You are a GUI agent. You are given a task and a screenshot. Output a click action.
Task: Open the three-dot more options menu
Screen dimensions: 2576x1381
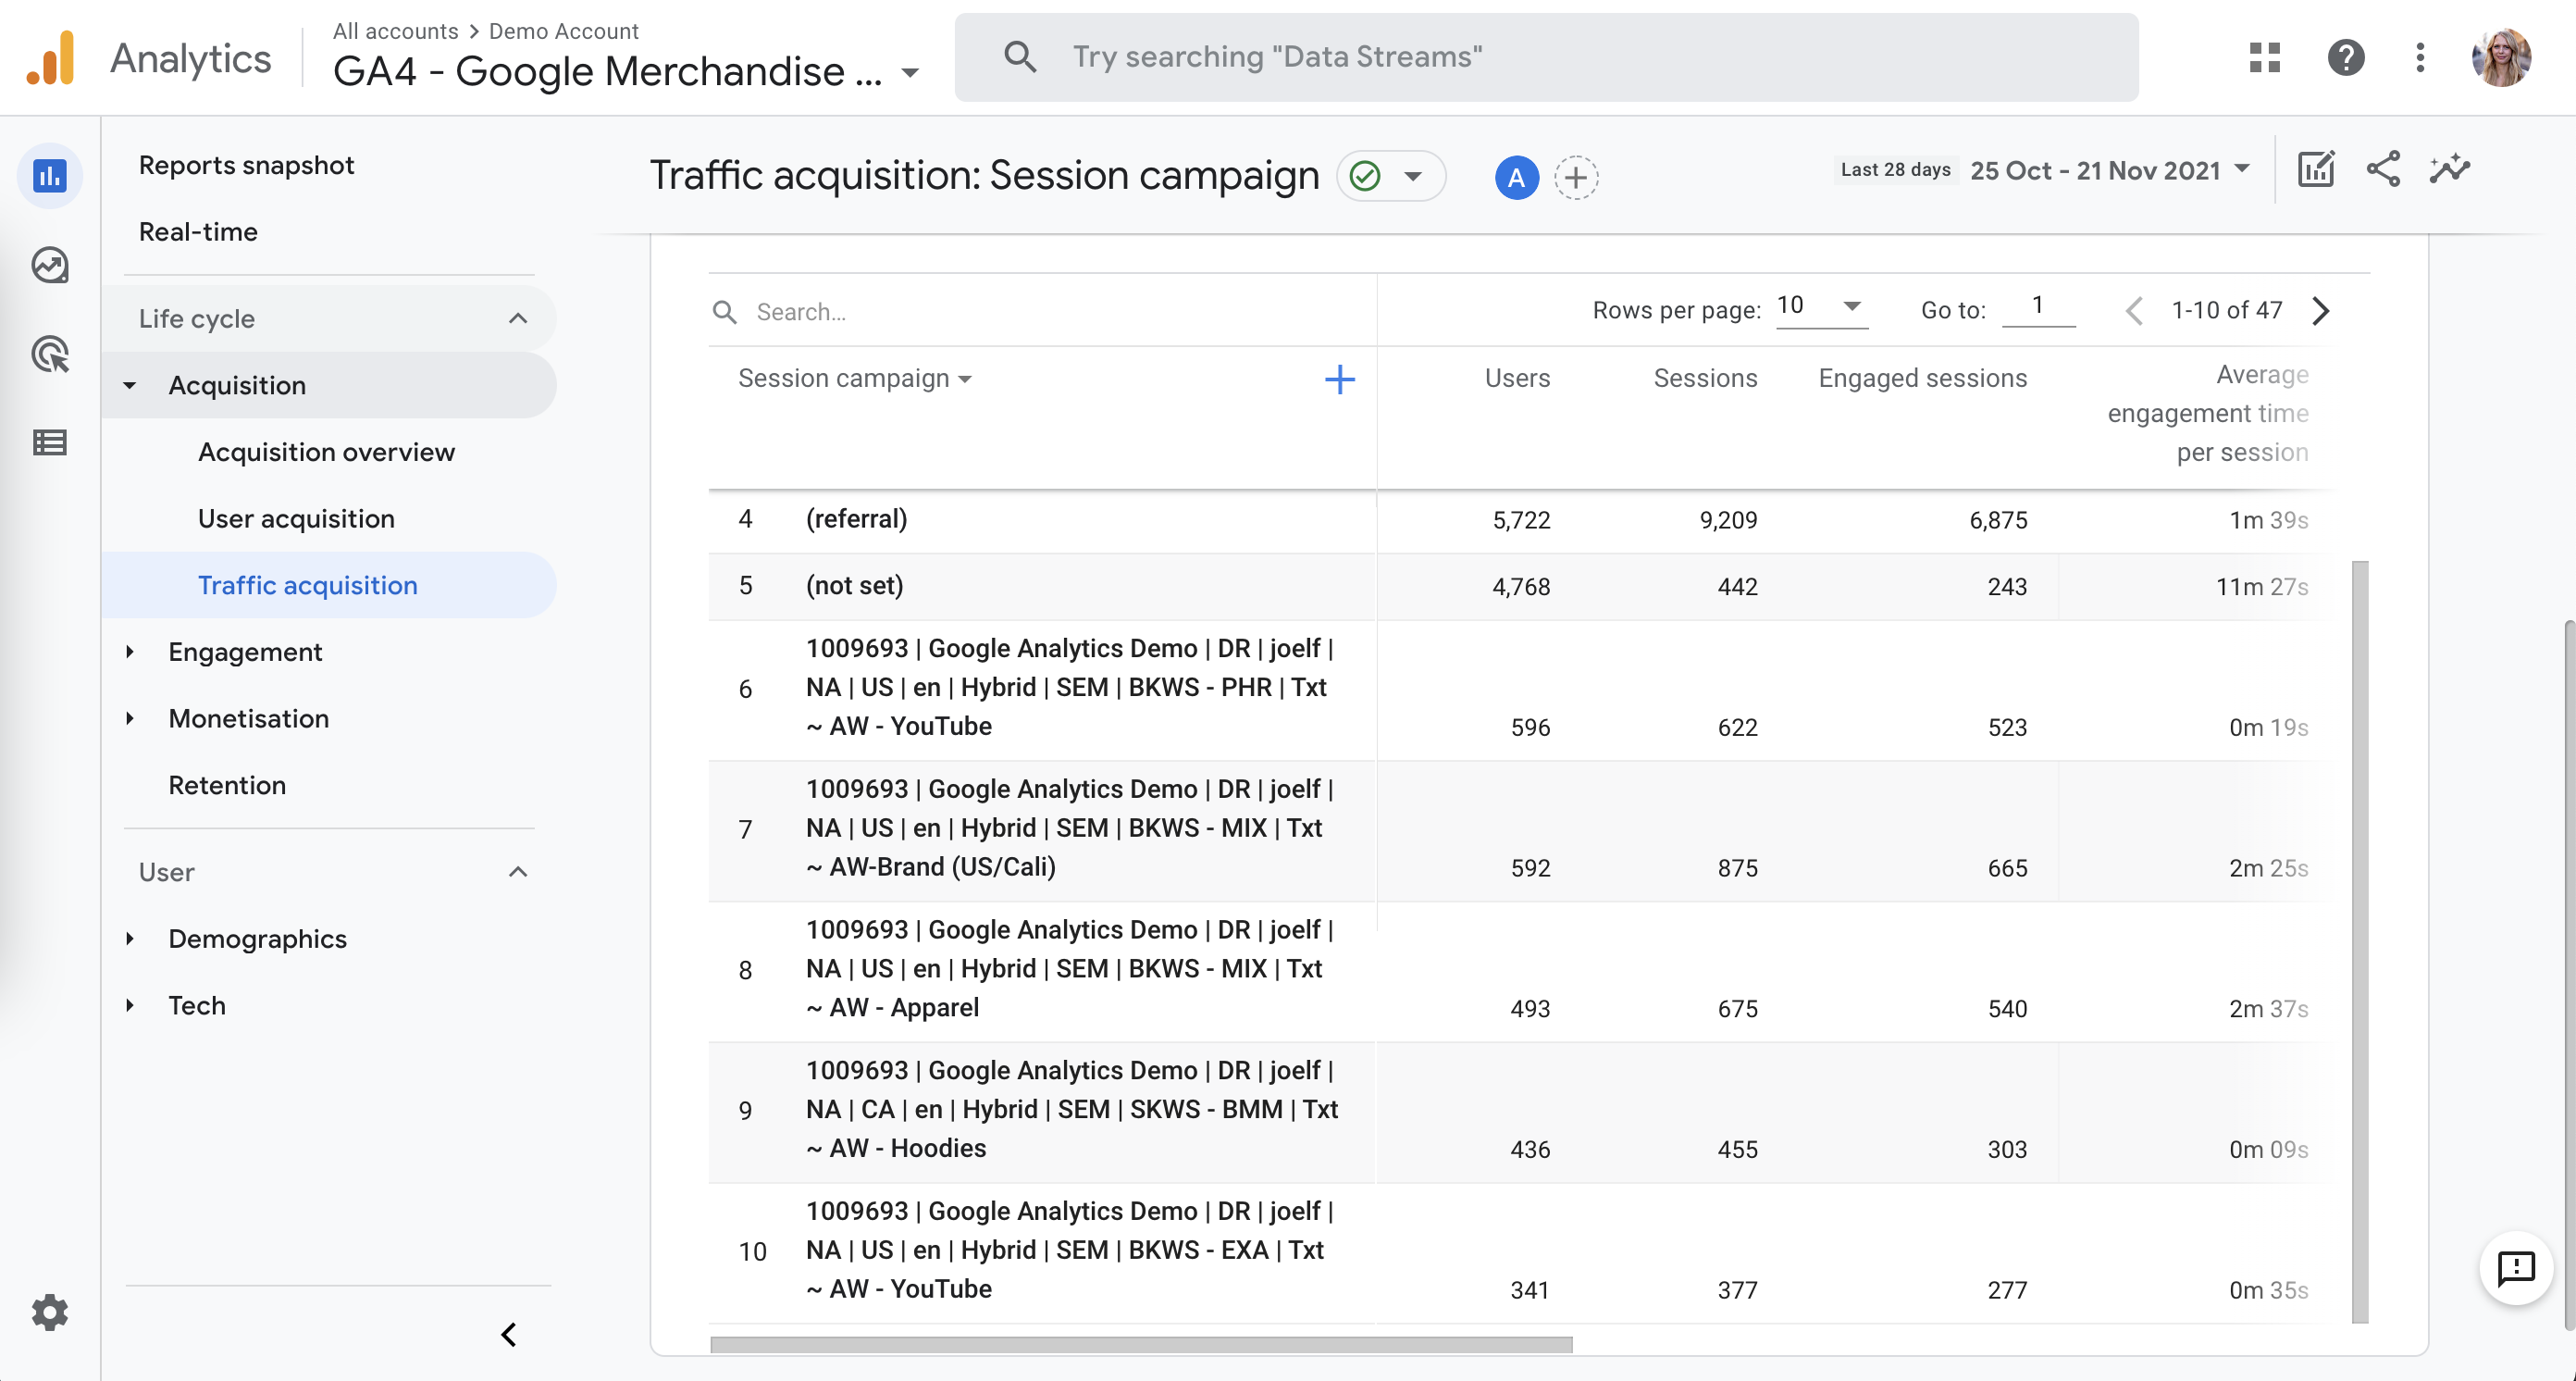pyautogui.click(x=2420, y=57)
